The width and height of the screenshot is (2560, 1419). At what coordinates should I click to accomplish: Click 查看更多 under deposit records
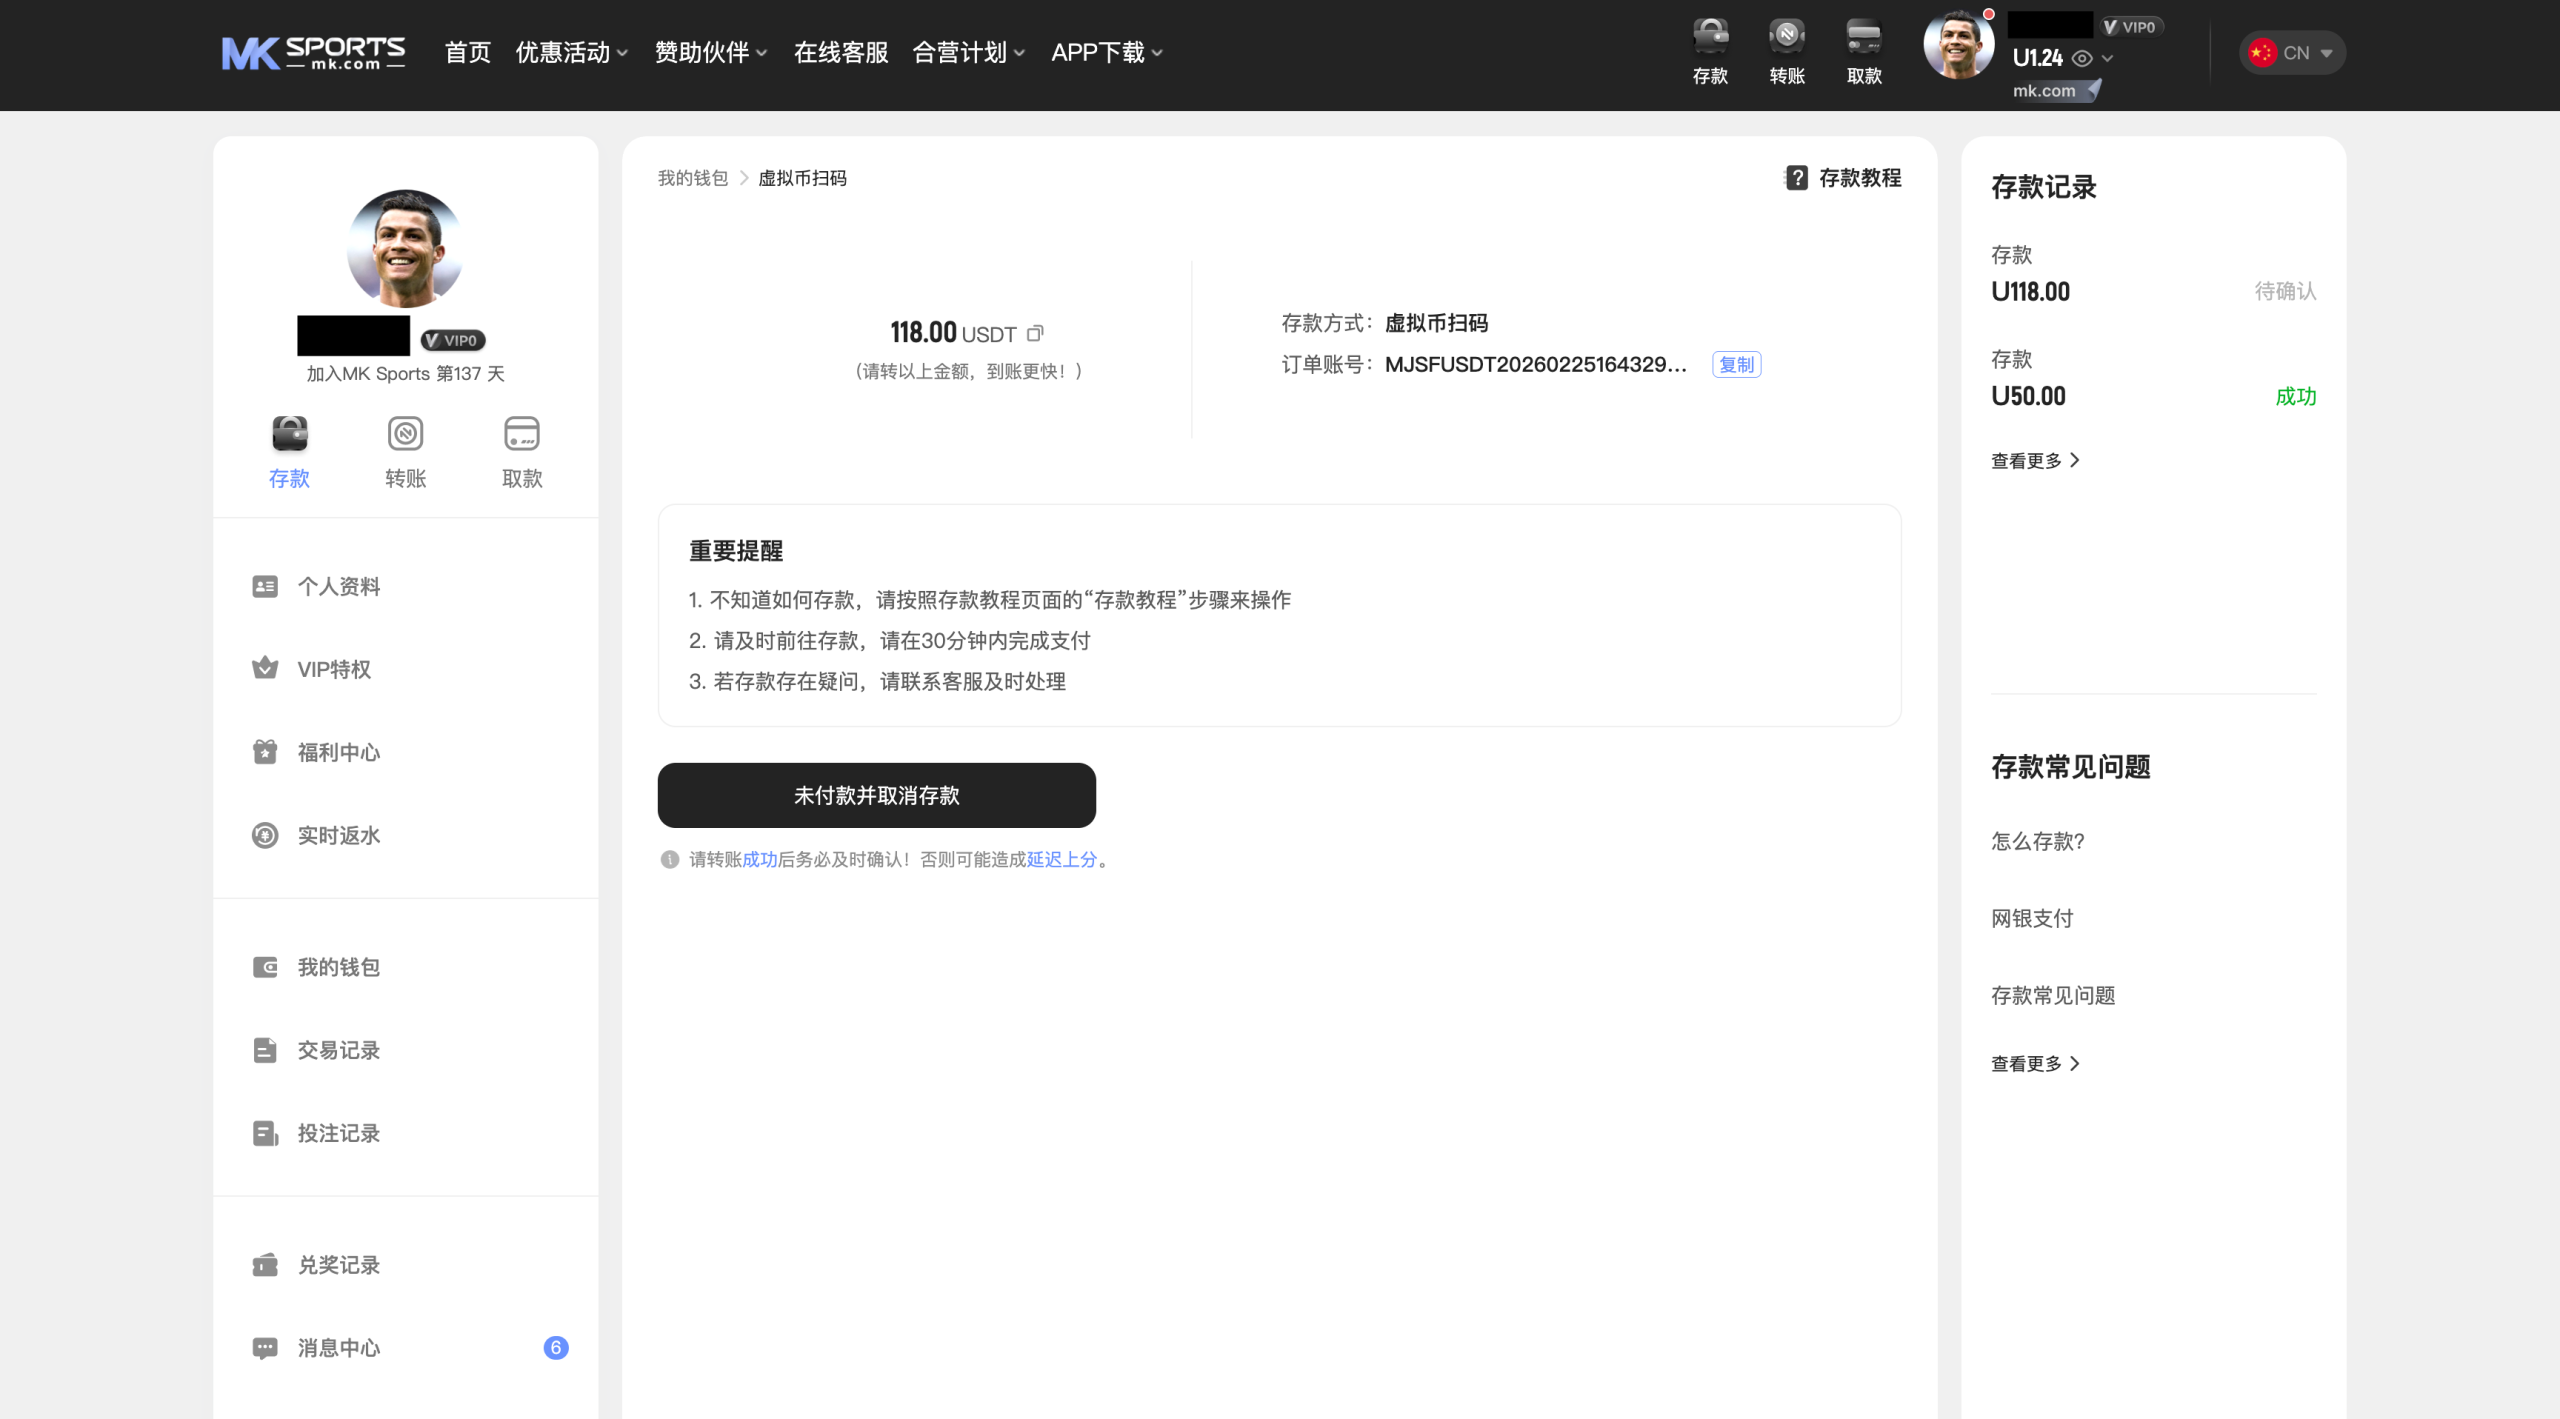click(x=2034, y=460)
